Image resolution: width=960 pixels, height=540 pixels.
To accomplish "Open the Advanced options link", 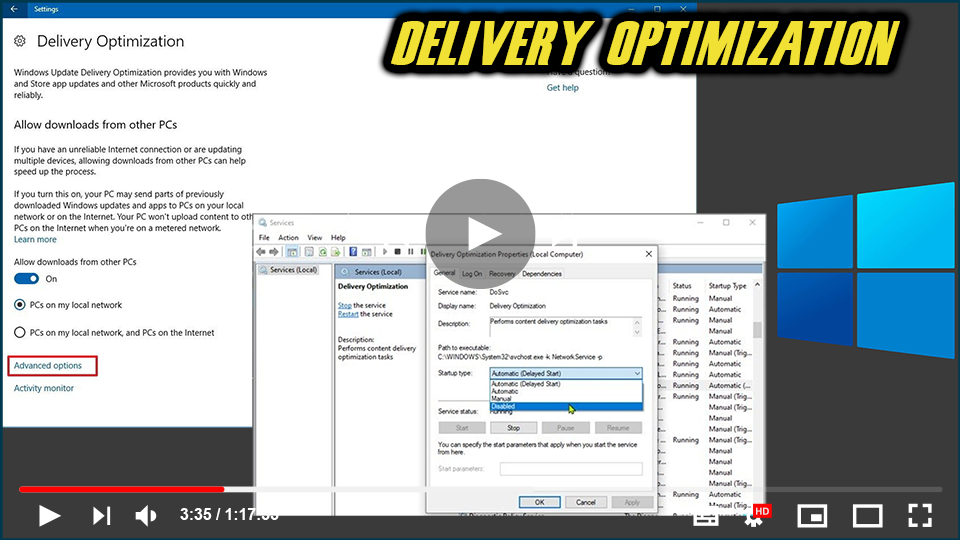I will click(48, 366).
